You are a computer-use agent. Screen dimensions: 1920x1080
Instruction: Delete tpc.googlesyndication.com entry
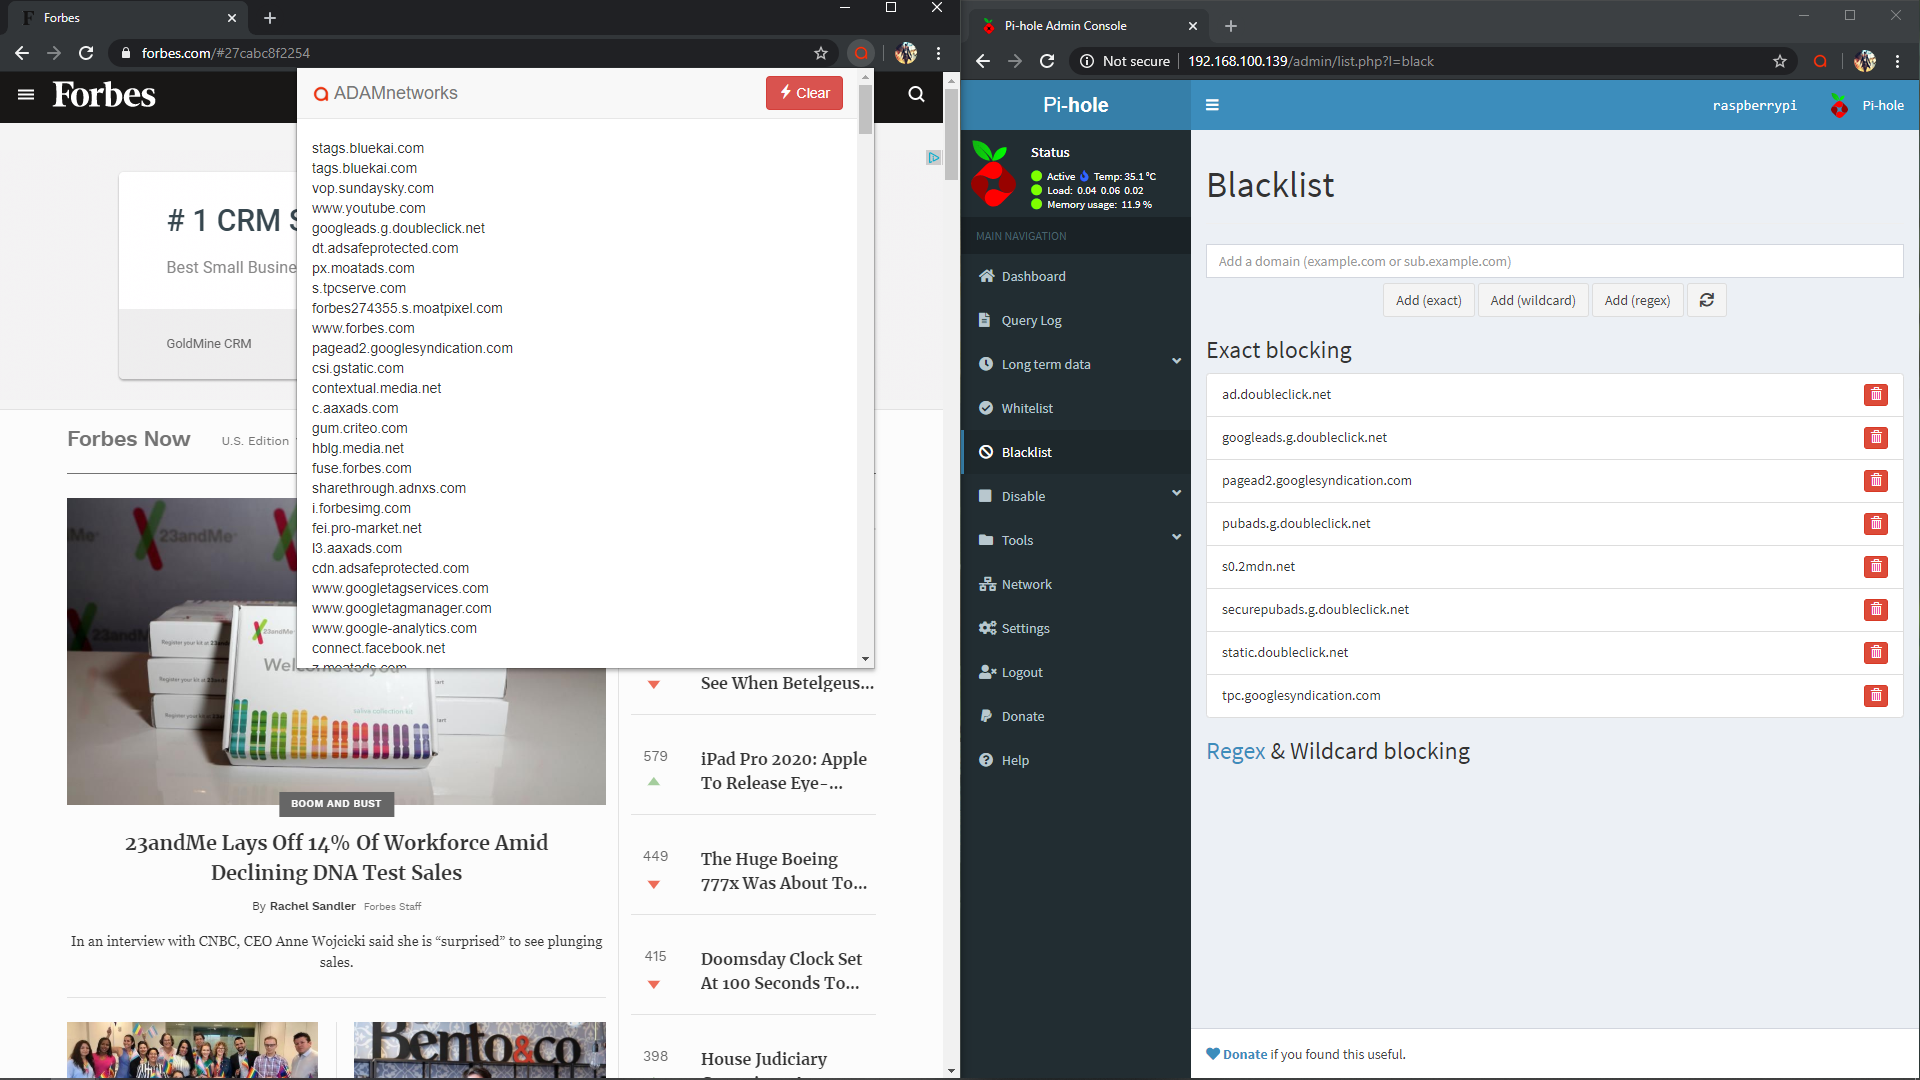click(x=1875, y=696)
